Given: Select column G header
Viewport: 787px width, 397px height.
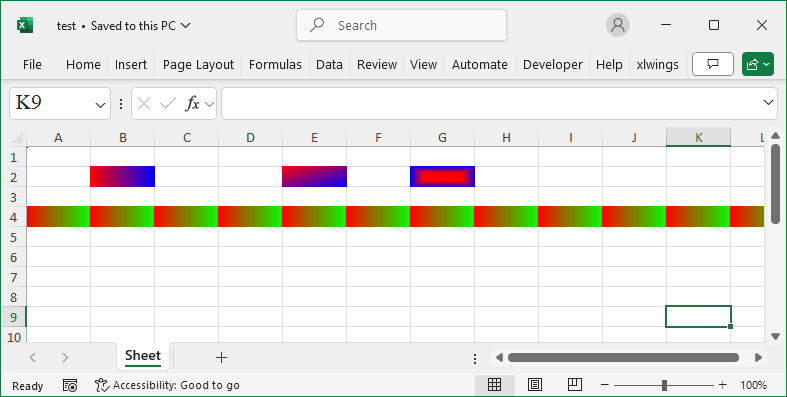Looking at the screenshot, I should [442, 138].
